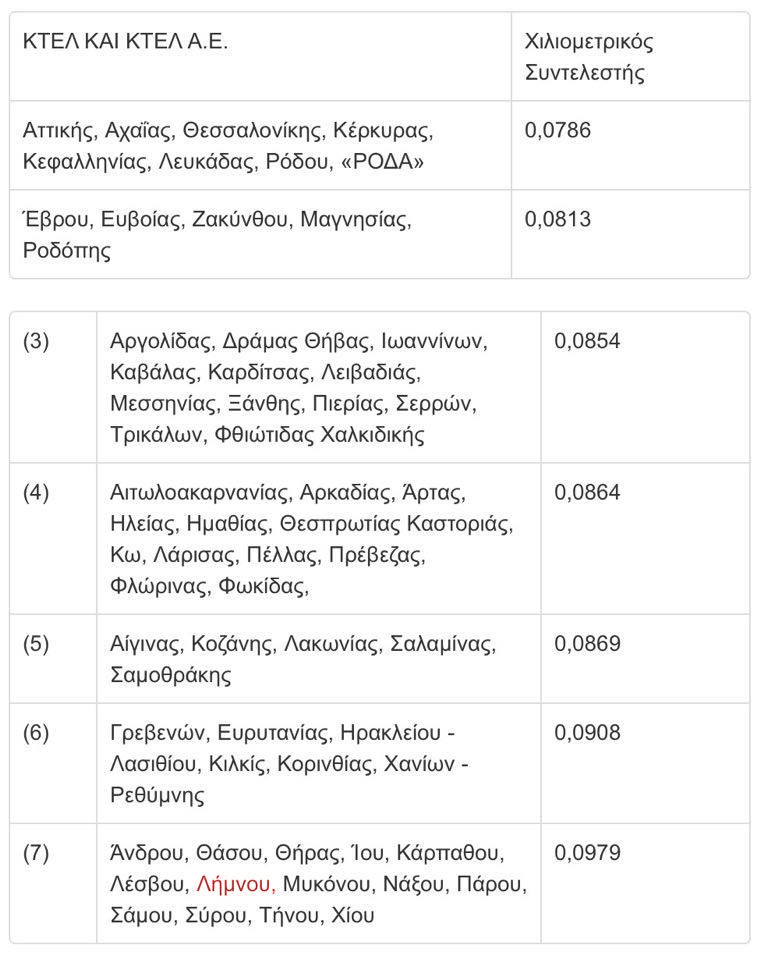Click the row number (6) cell
This screenshot has width=761, height=960.
[x=36, y=733]
